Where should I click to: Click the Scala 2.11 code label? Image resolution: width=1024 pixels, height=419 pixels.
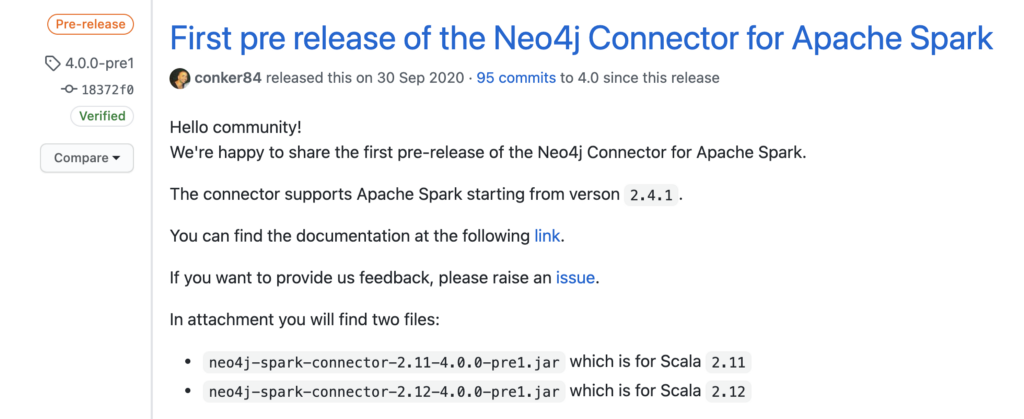pos(729,362)
